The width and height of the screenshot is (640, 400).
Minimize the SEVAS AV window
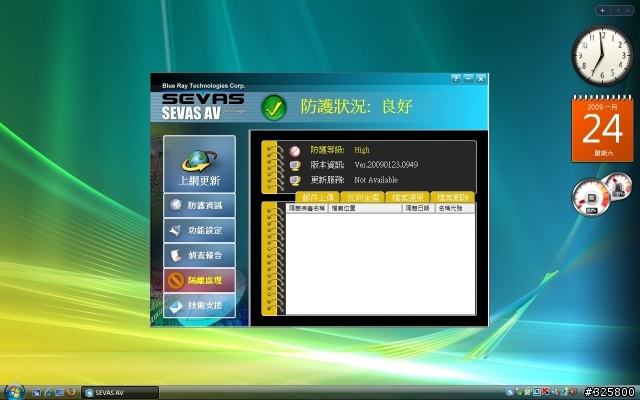[469, 79]
